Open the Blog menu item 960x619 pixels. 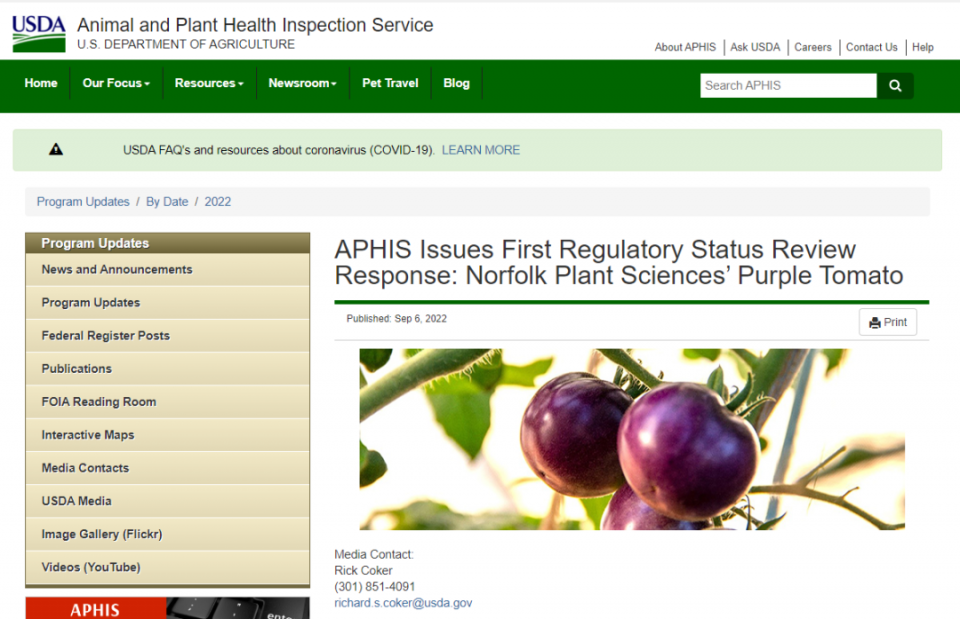(x=456, y=84)
